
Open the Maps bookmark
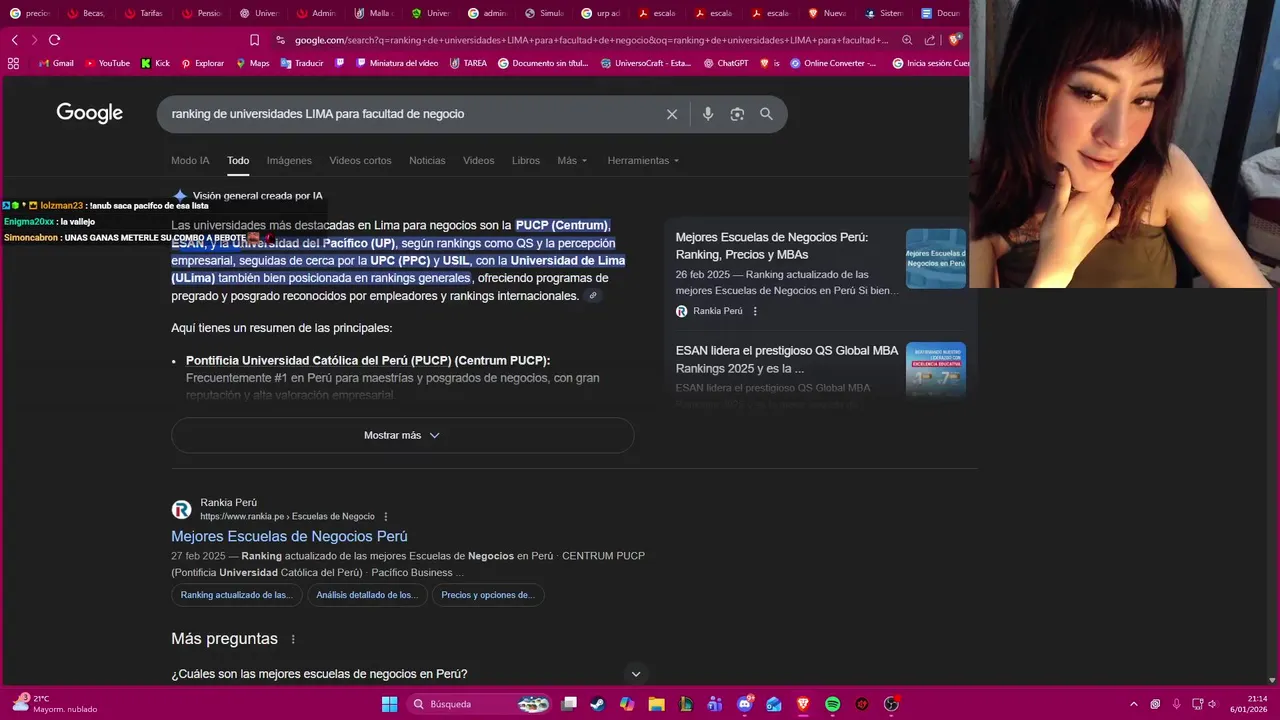[x=253, y=63]
